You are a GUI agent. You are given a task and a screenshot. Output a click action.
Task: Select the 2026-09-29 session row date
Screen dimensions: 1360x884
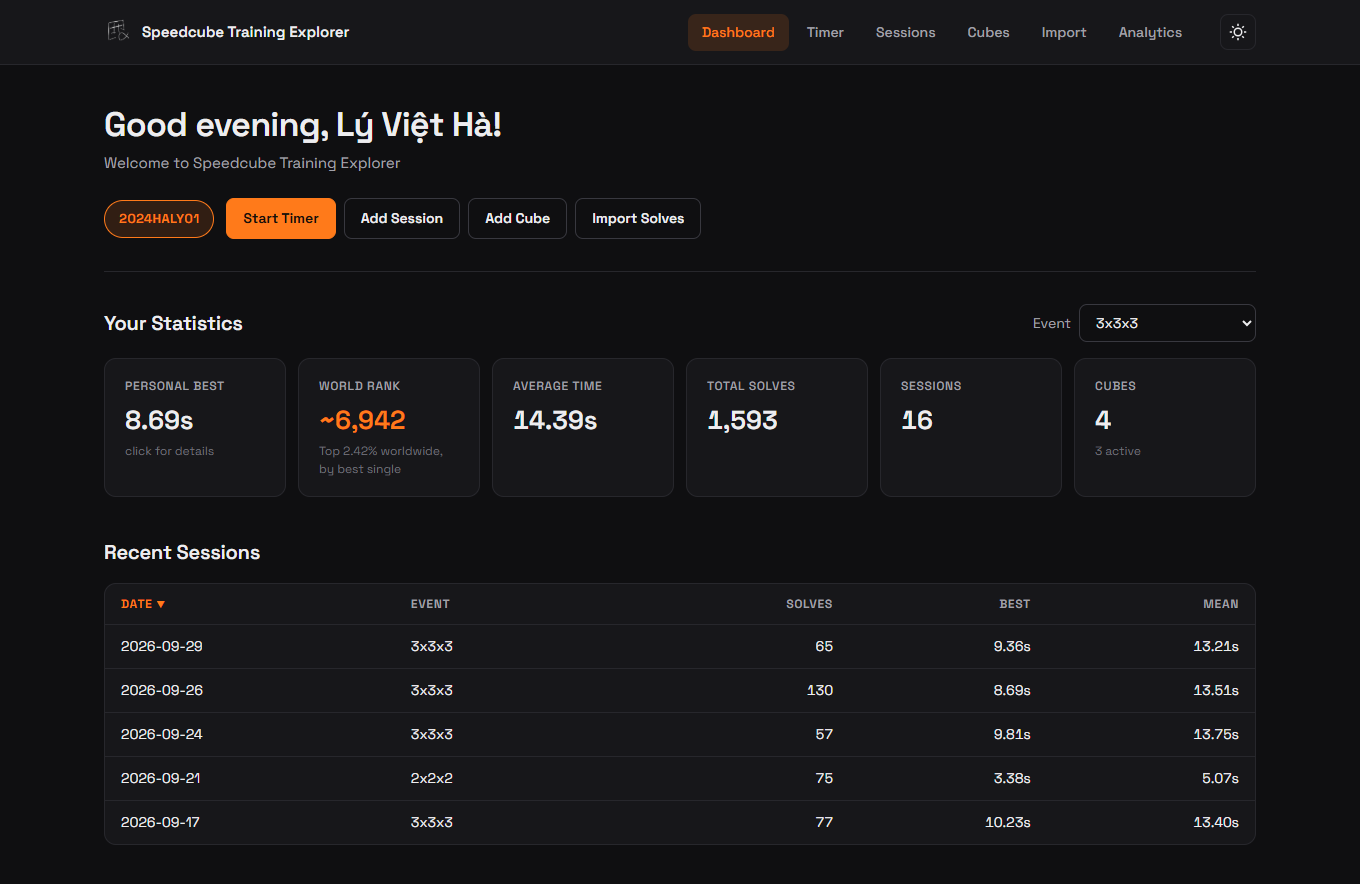click(x=162, y=646)
